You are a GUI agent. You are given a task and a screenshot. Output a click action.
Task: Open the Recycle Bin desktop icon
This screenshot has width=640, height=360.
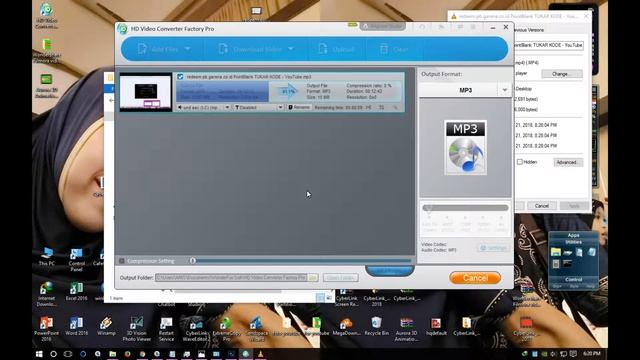(376, 326)
